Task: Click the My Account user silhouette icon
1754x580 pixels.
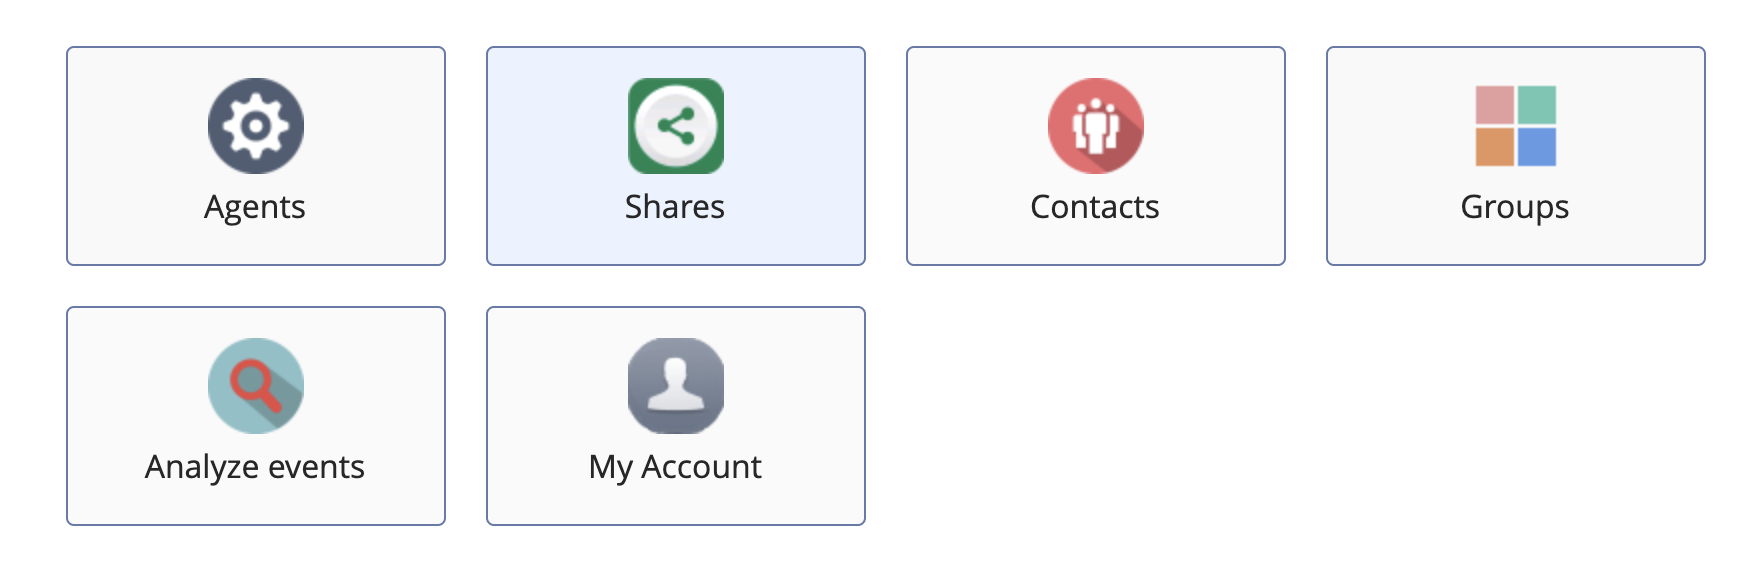Action: click(x=676, y=386)
